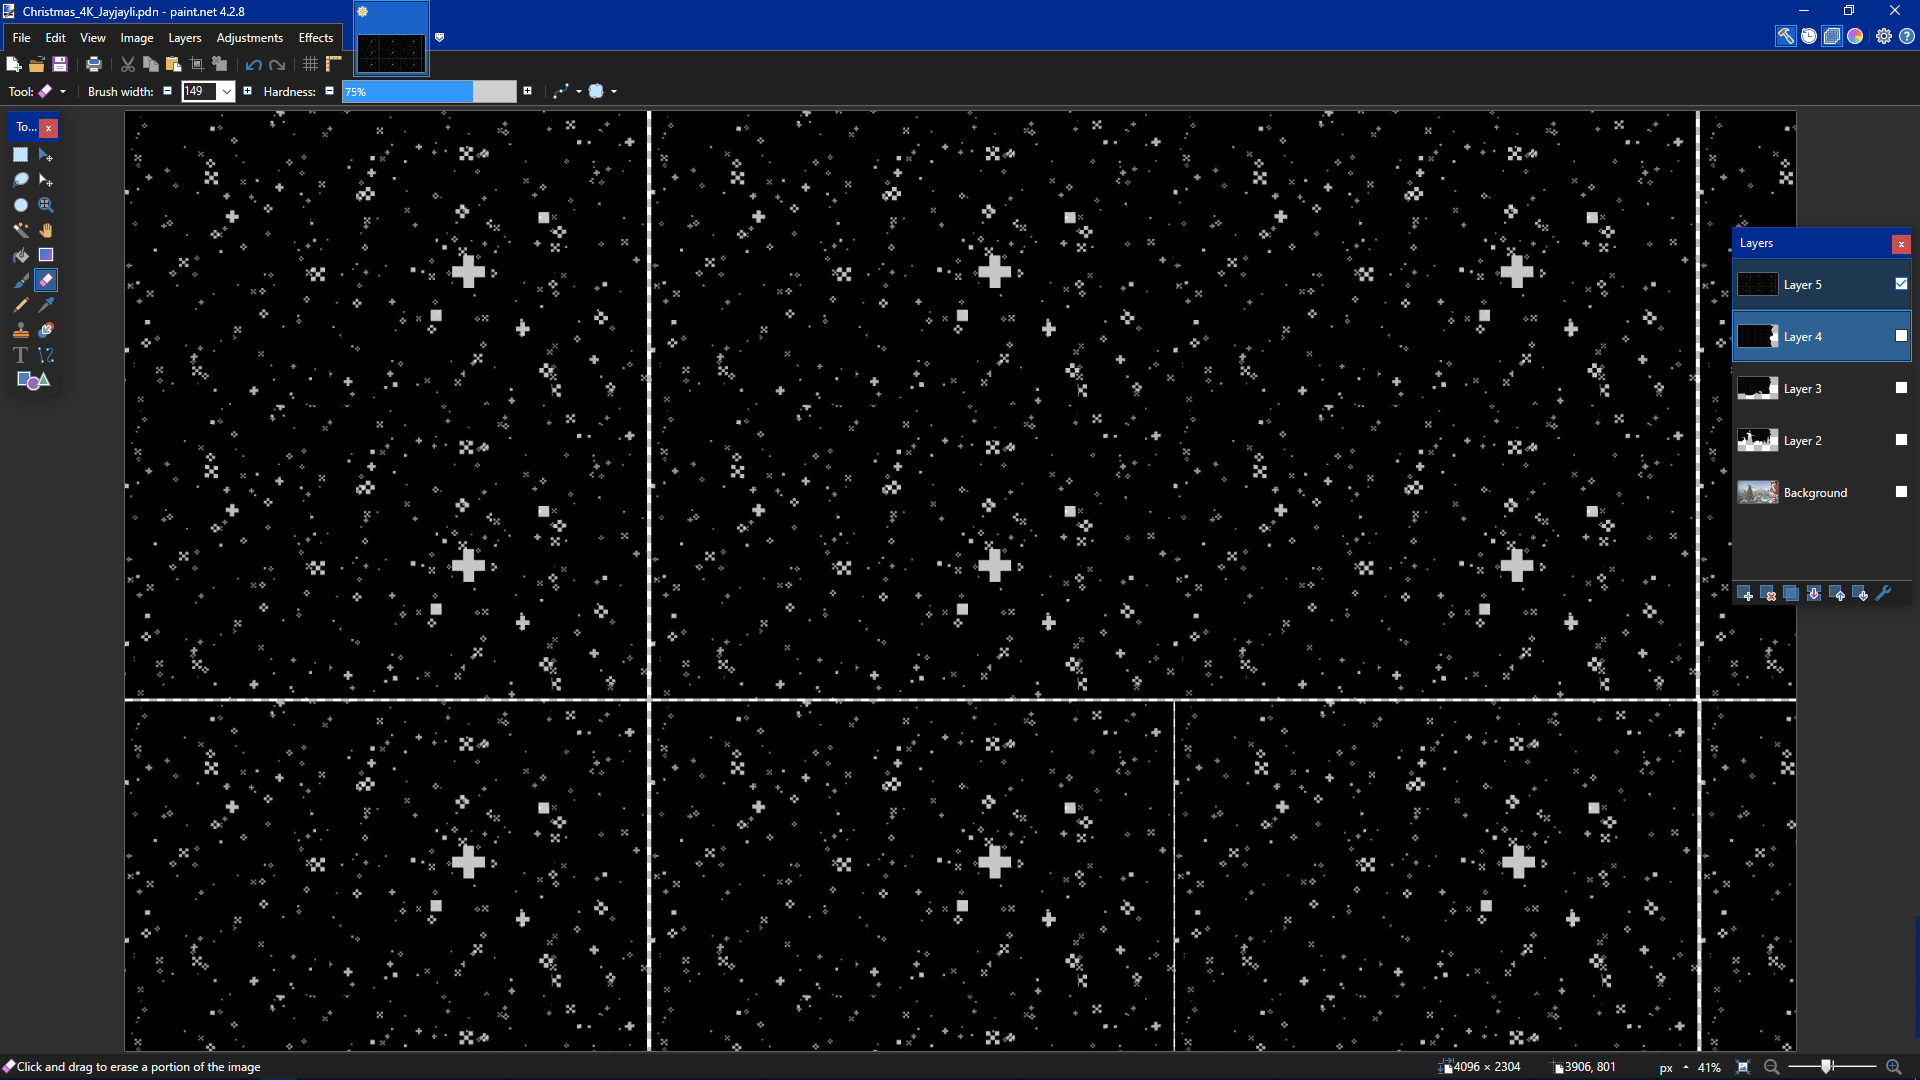Screen dimensions: 1920x1080
Task: Select the Paint Bucket tool
Action: [x=20, y=255]
